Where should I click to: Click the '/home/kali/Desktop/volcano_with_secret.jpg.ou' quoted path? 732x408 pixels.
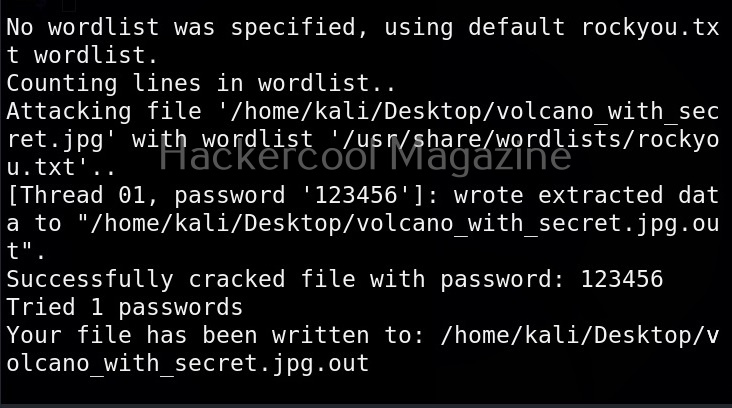click(x=405, y=223)
